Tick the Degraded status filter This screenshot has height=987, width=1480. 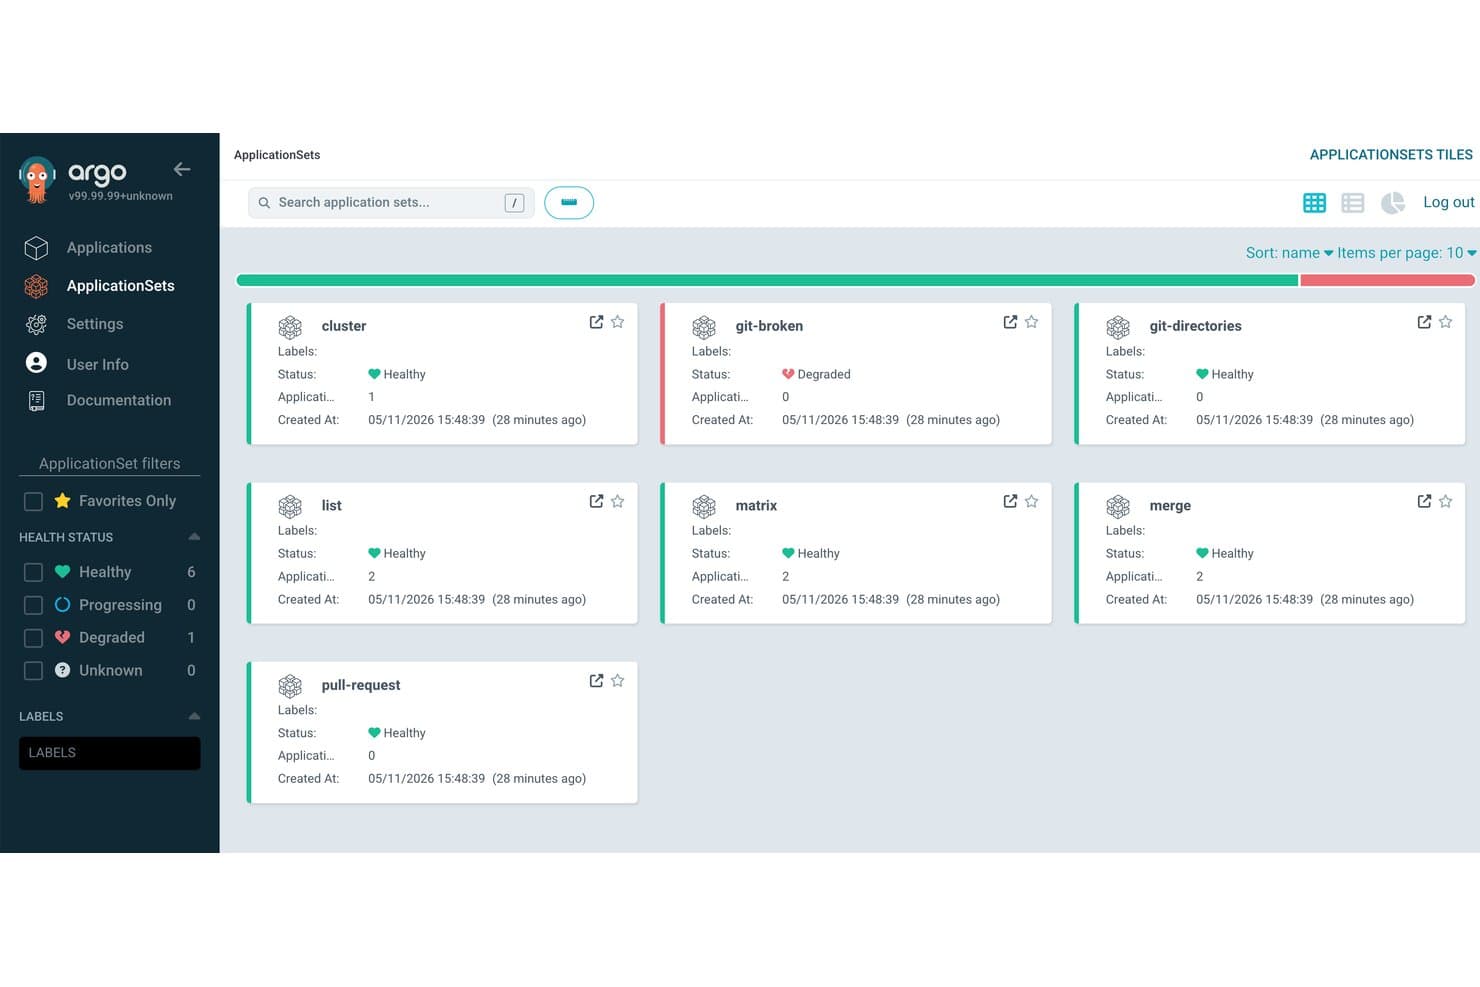[x=33, y=638]
